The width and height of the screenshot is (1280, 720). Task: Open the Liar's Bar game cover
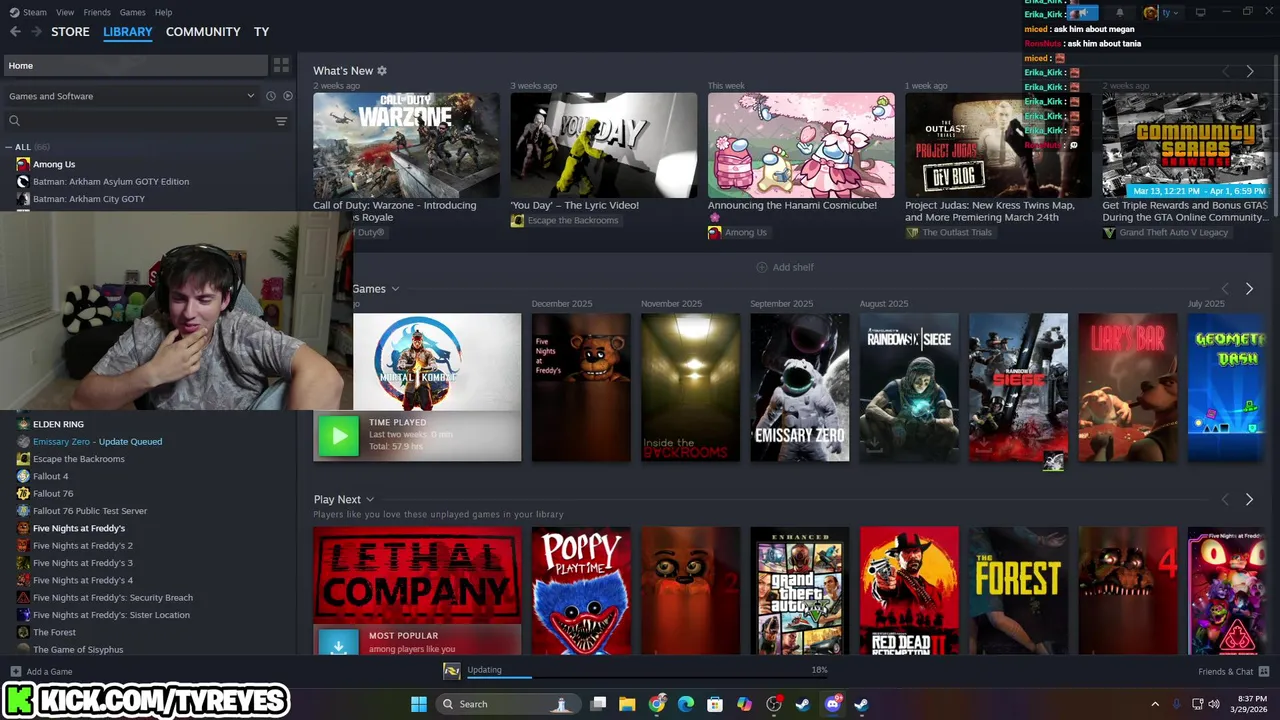pyautogui.click(x=1128, y=388)
